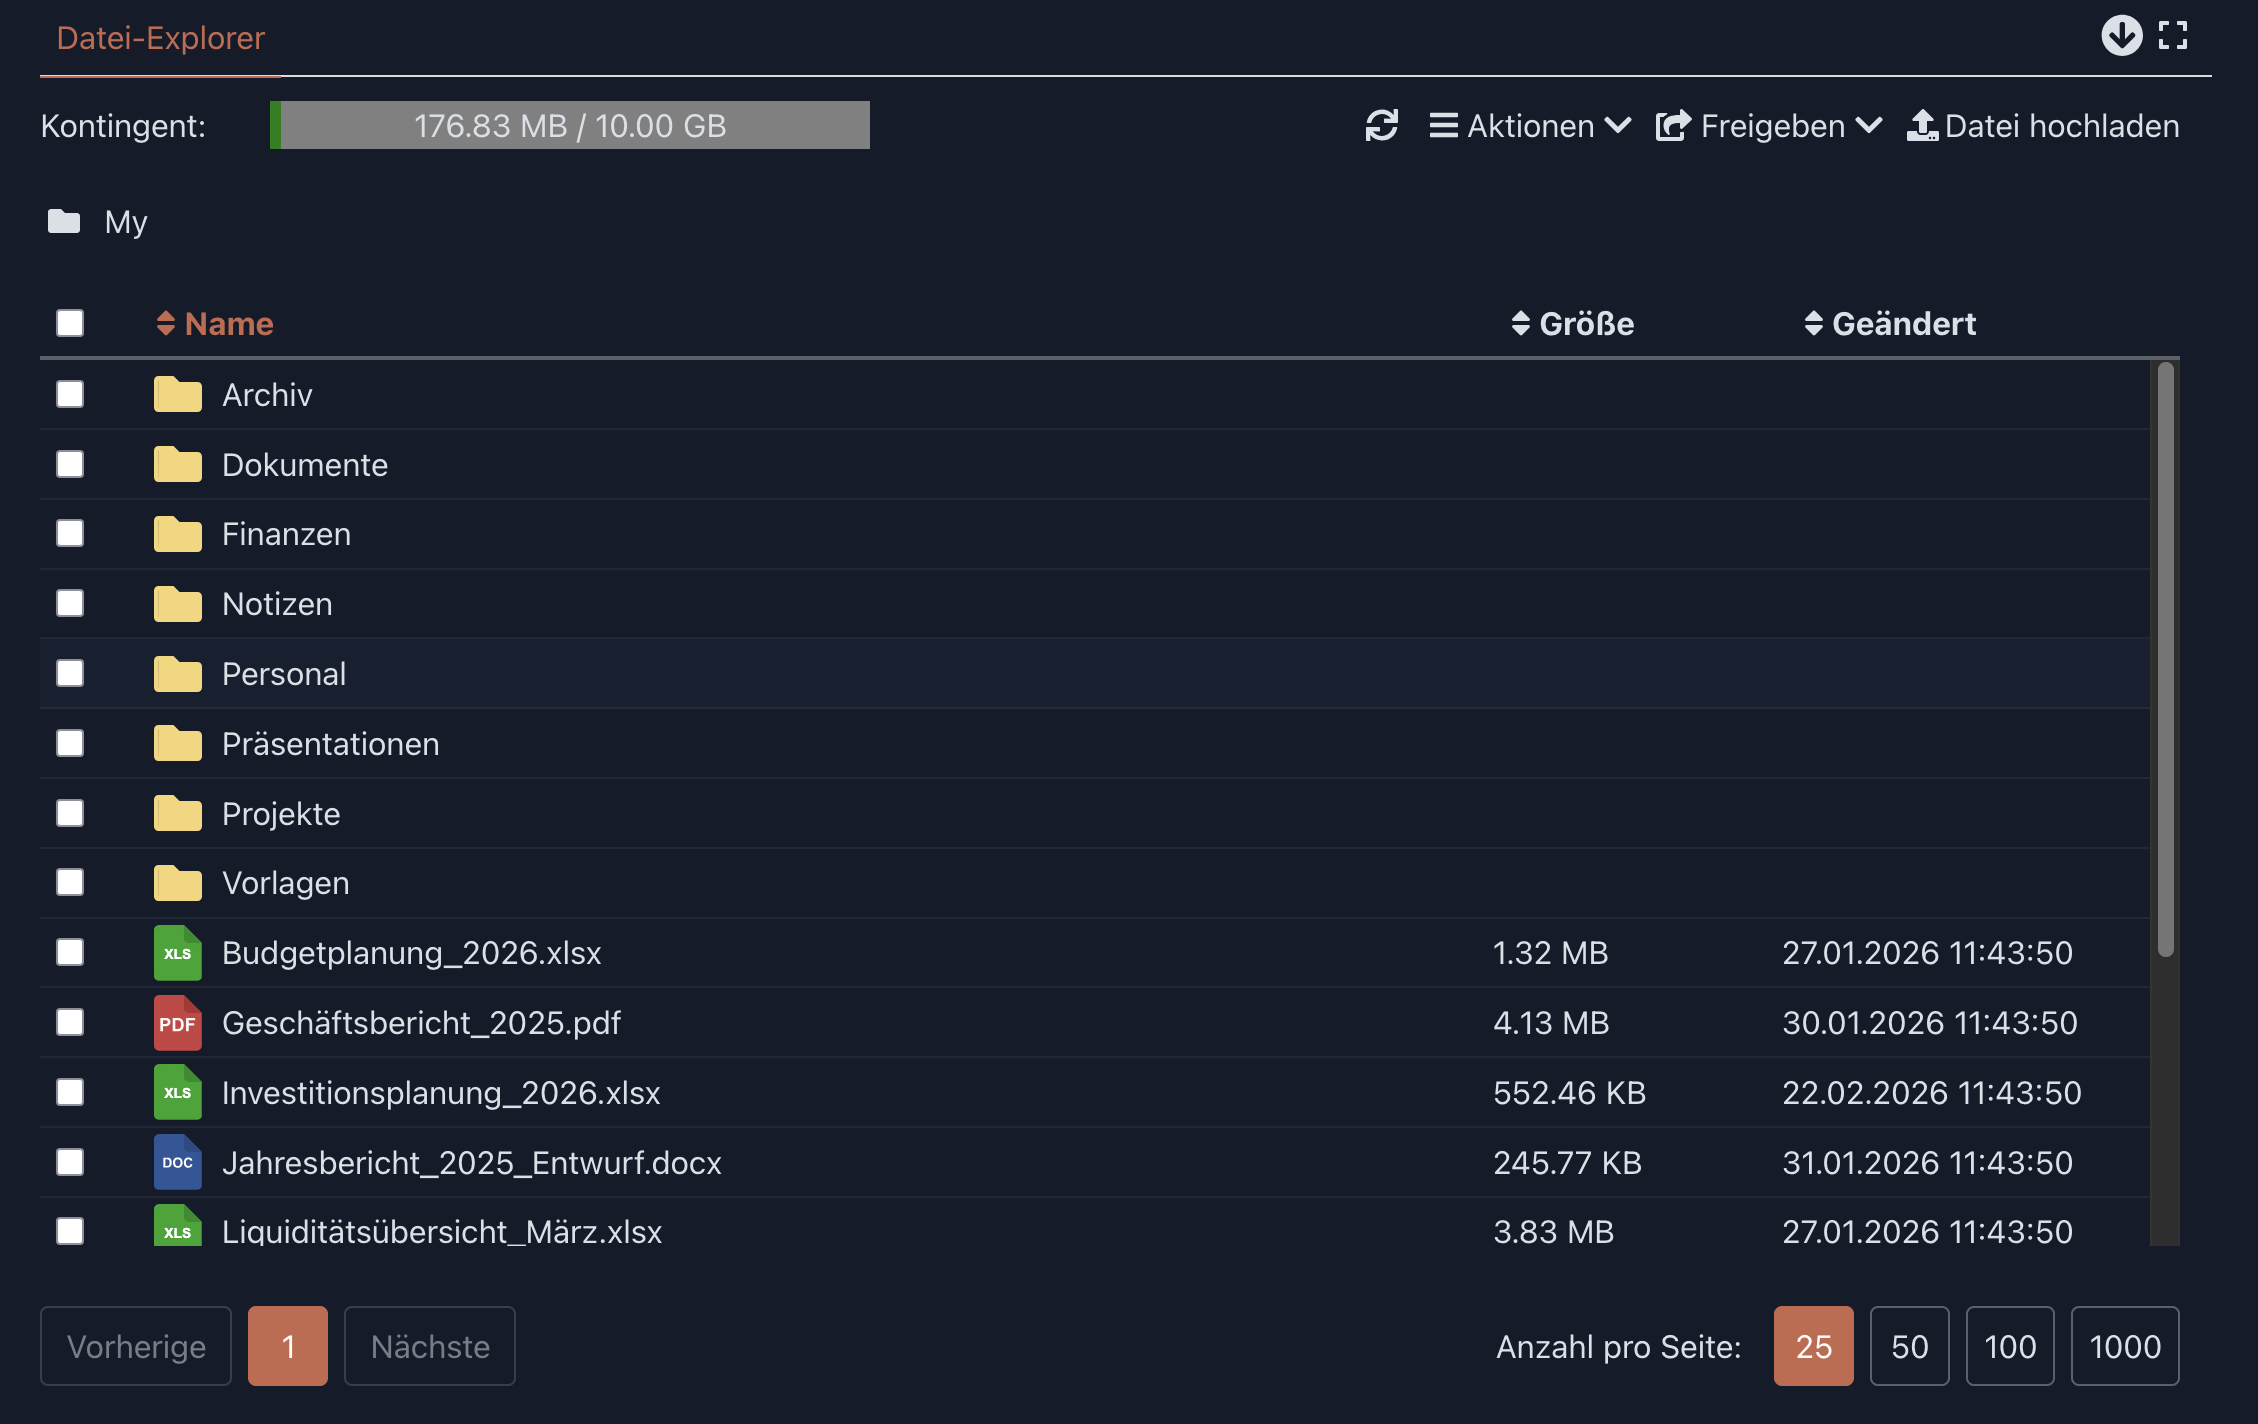Refresh the file list
This screenshot has width=2258, height=1424.
[x=1382, y=126]
